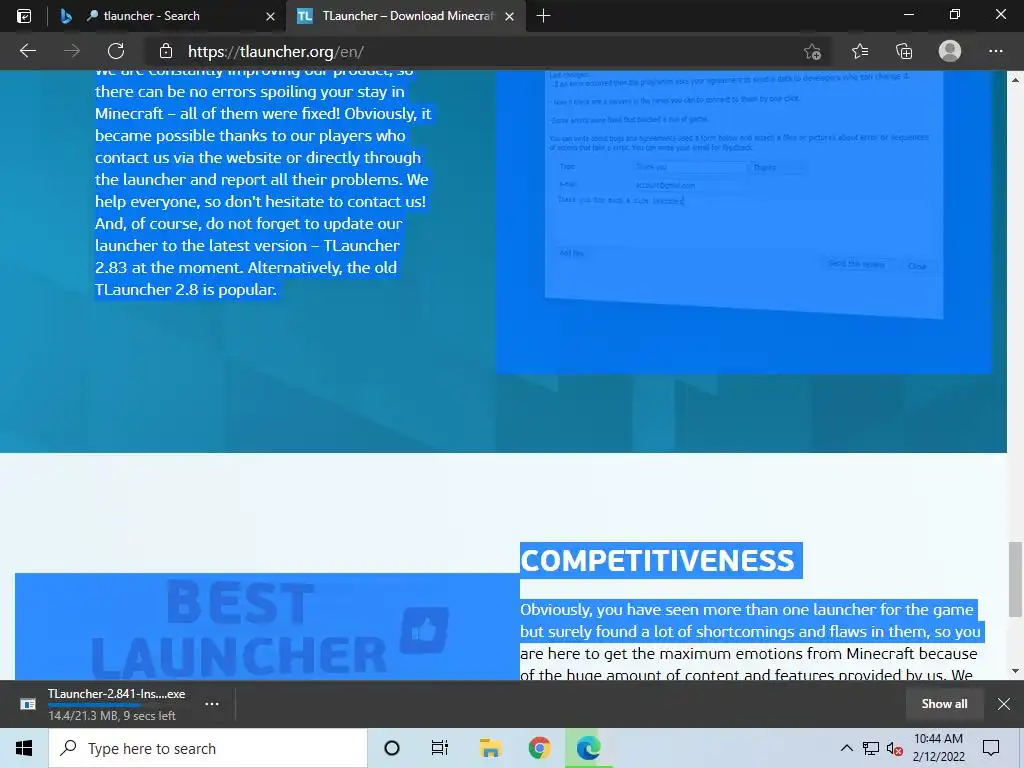Open Collections in Edge
This screenshot has height=768, width=1024.
tap(904, 51)
